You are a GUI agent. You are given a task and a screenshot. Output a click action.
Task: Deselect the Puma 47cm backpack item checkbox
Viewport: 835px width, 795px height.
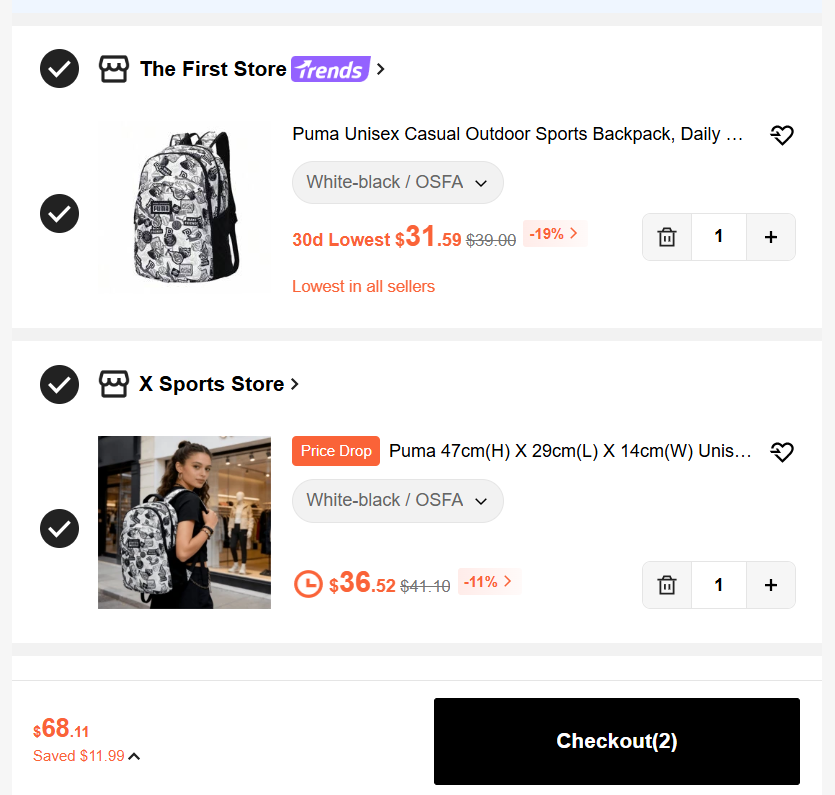tap(60, 528)
